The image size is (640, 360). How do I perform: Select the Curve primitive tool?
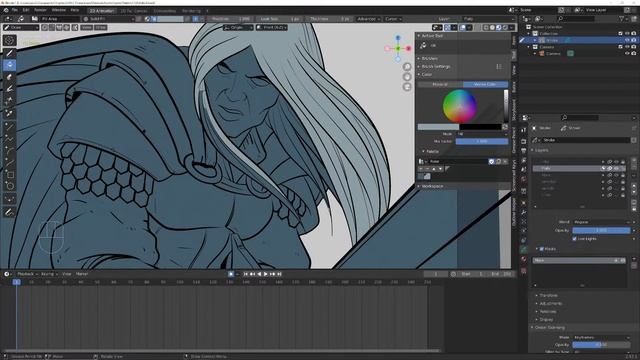[10, 163]
